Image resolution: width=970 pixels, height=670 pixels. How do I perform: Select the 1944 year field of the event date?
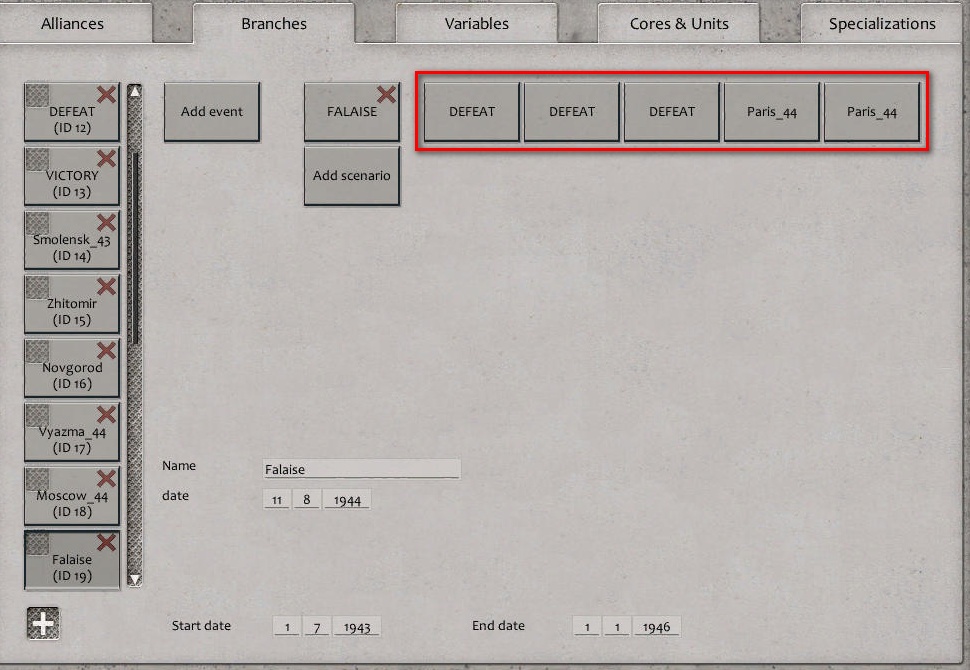[347, 498]
